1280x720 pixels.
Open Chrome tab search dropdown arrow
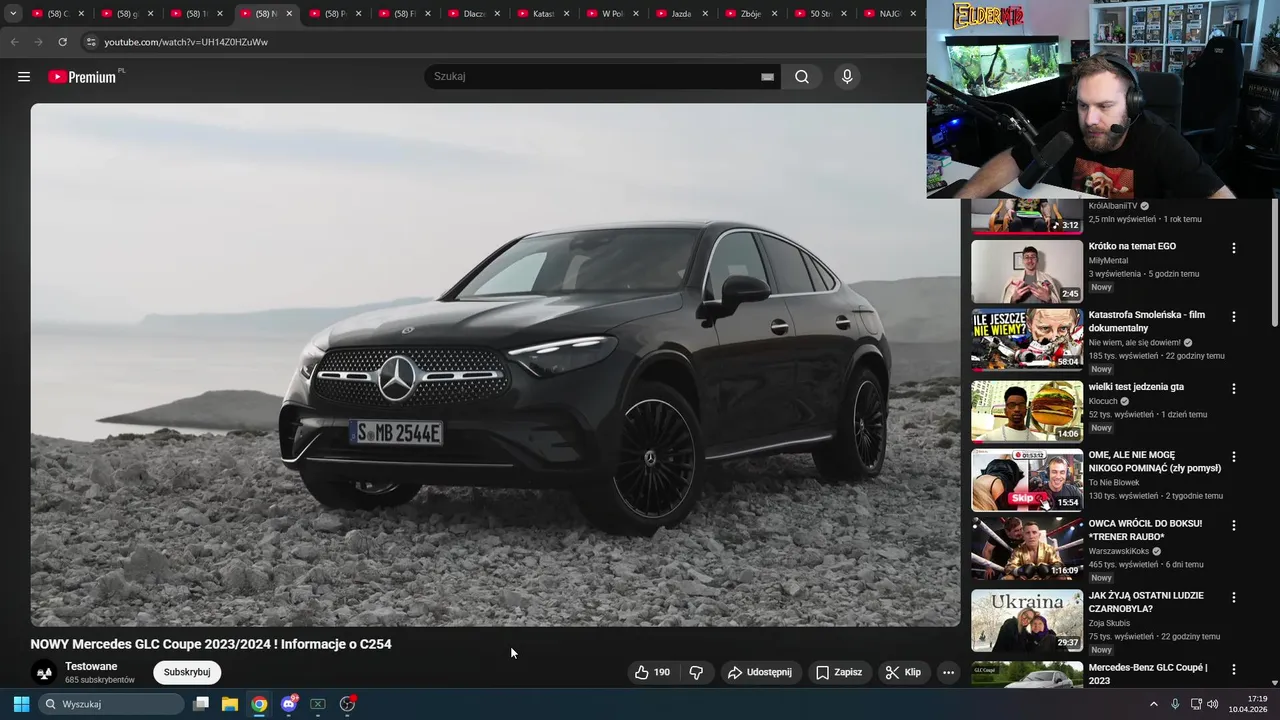point(13,14)
